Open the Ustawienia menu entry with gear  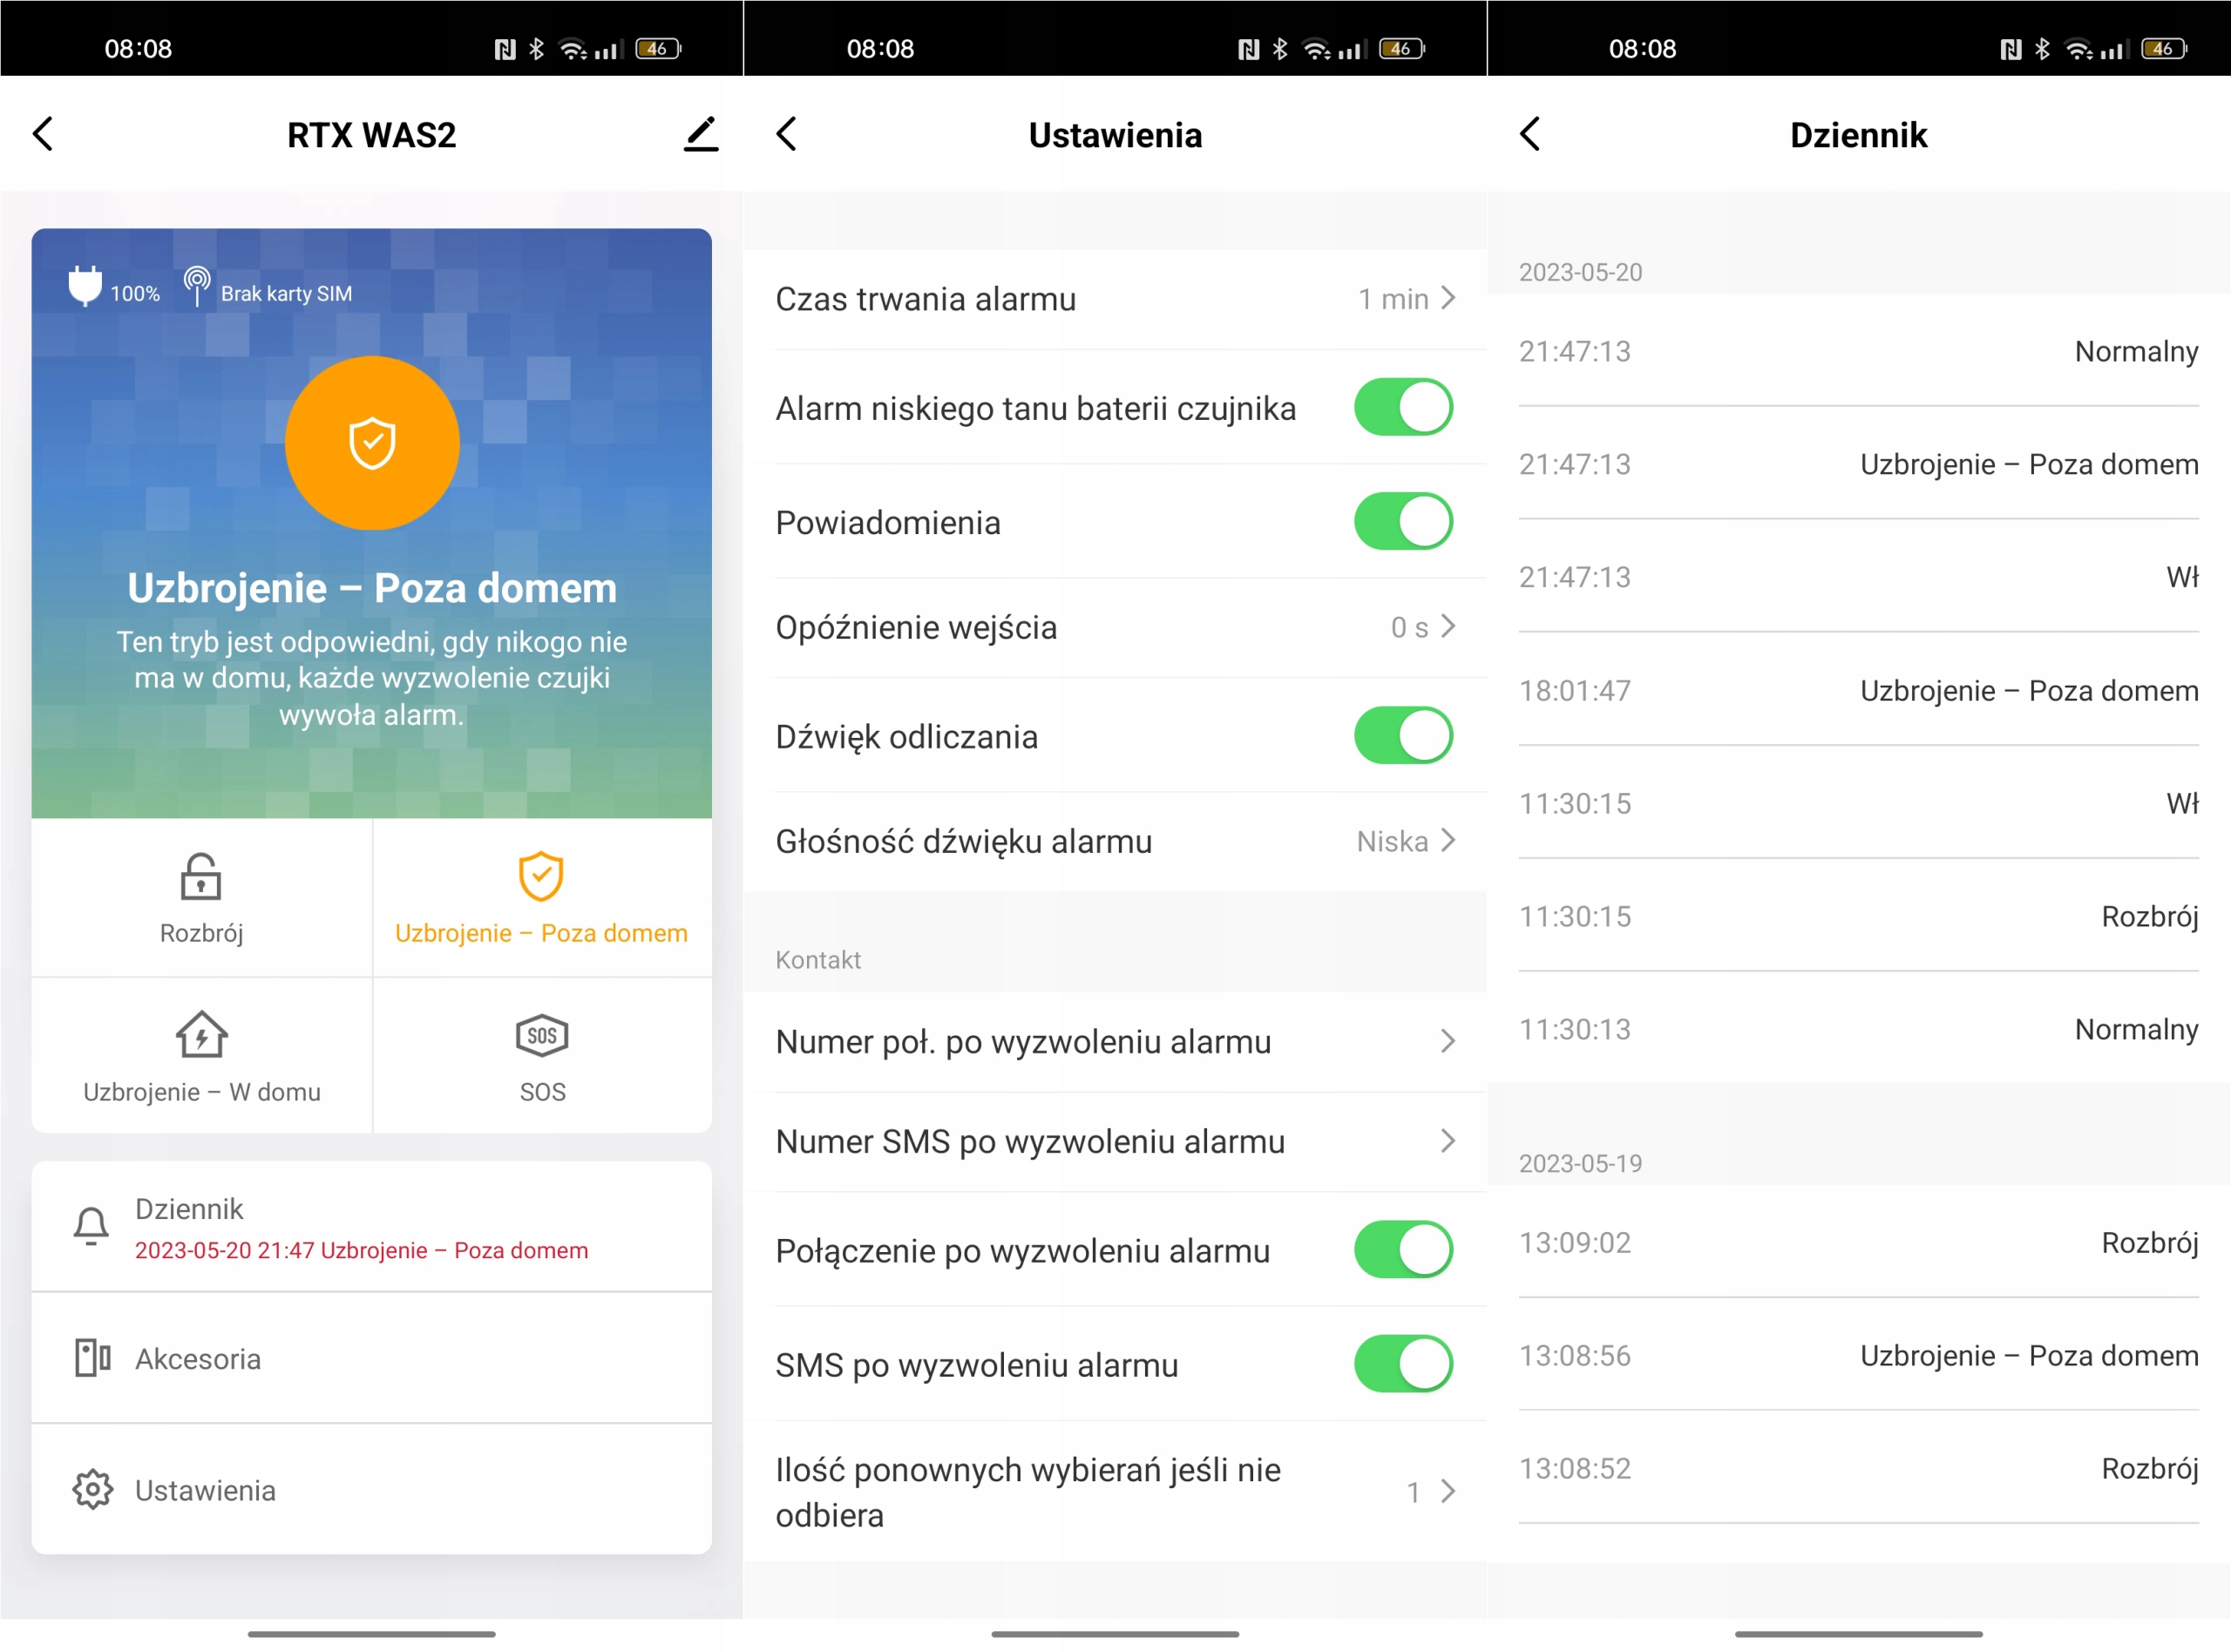(371, 1489)
